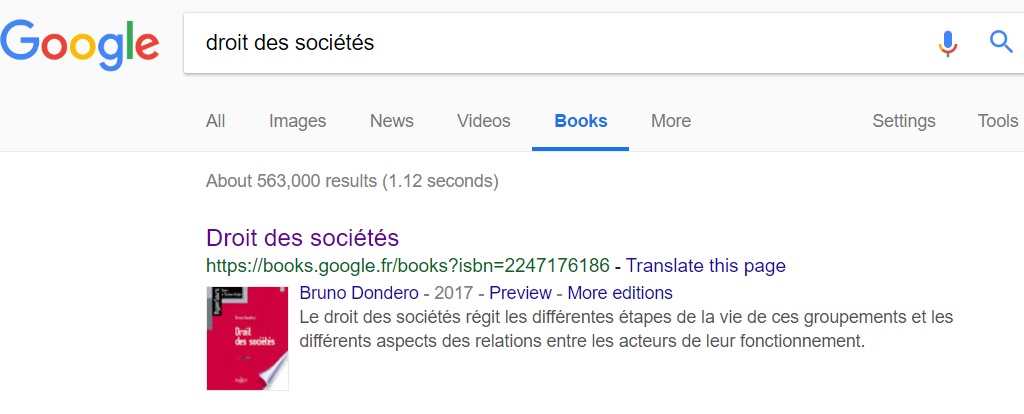
Task: Expand the More search categories menu
Action: click(x=671, y=121)
